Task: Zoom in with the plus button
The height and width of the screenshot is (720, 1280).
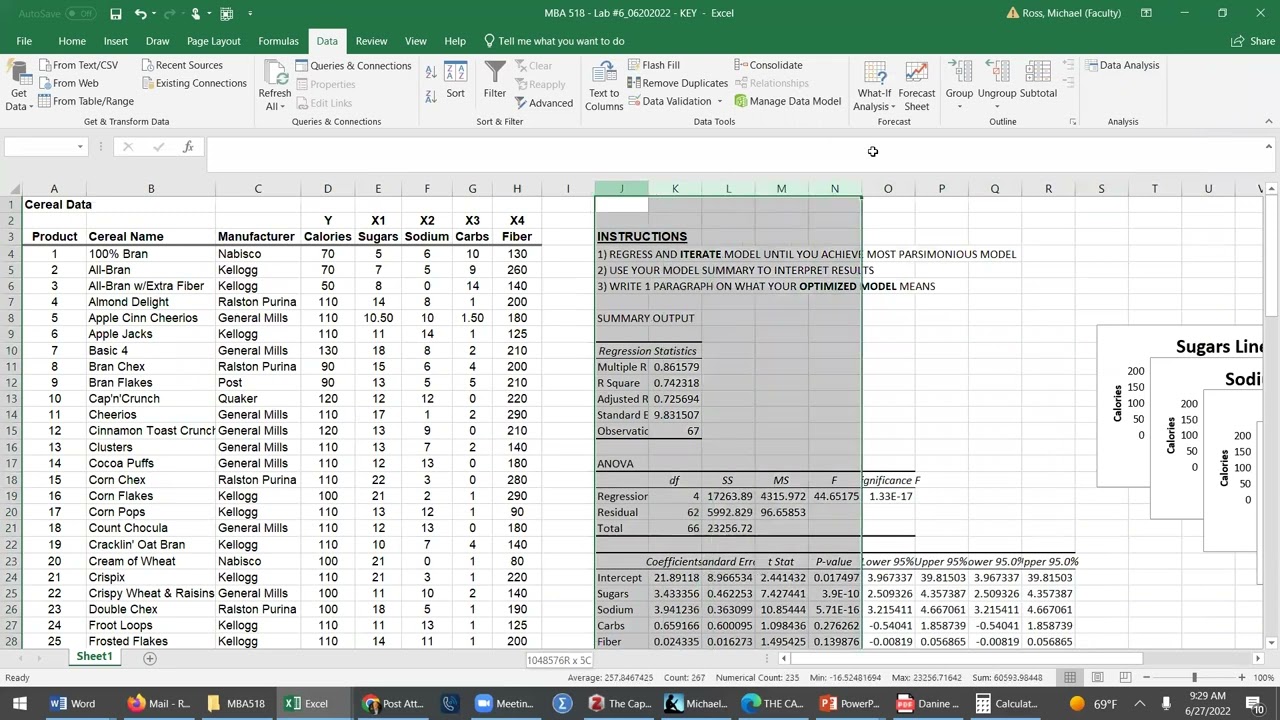Action: click(x=1242, y=678)
